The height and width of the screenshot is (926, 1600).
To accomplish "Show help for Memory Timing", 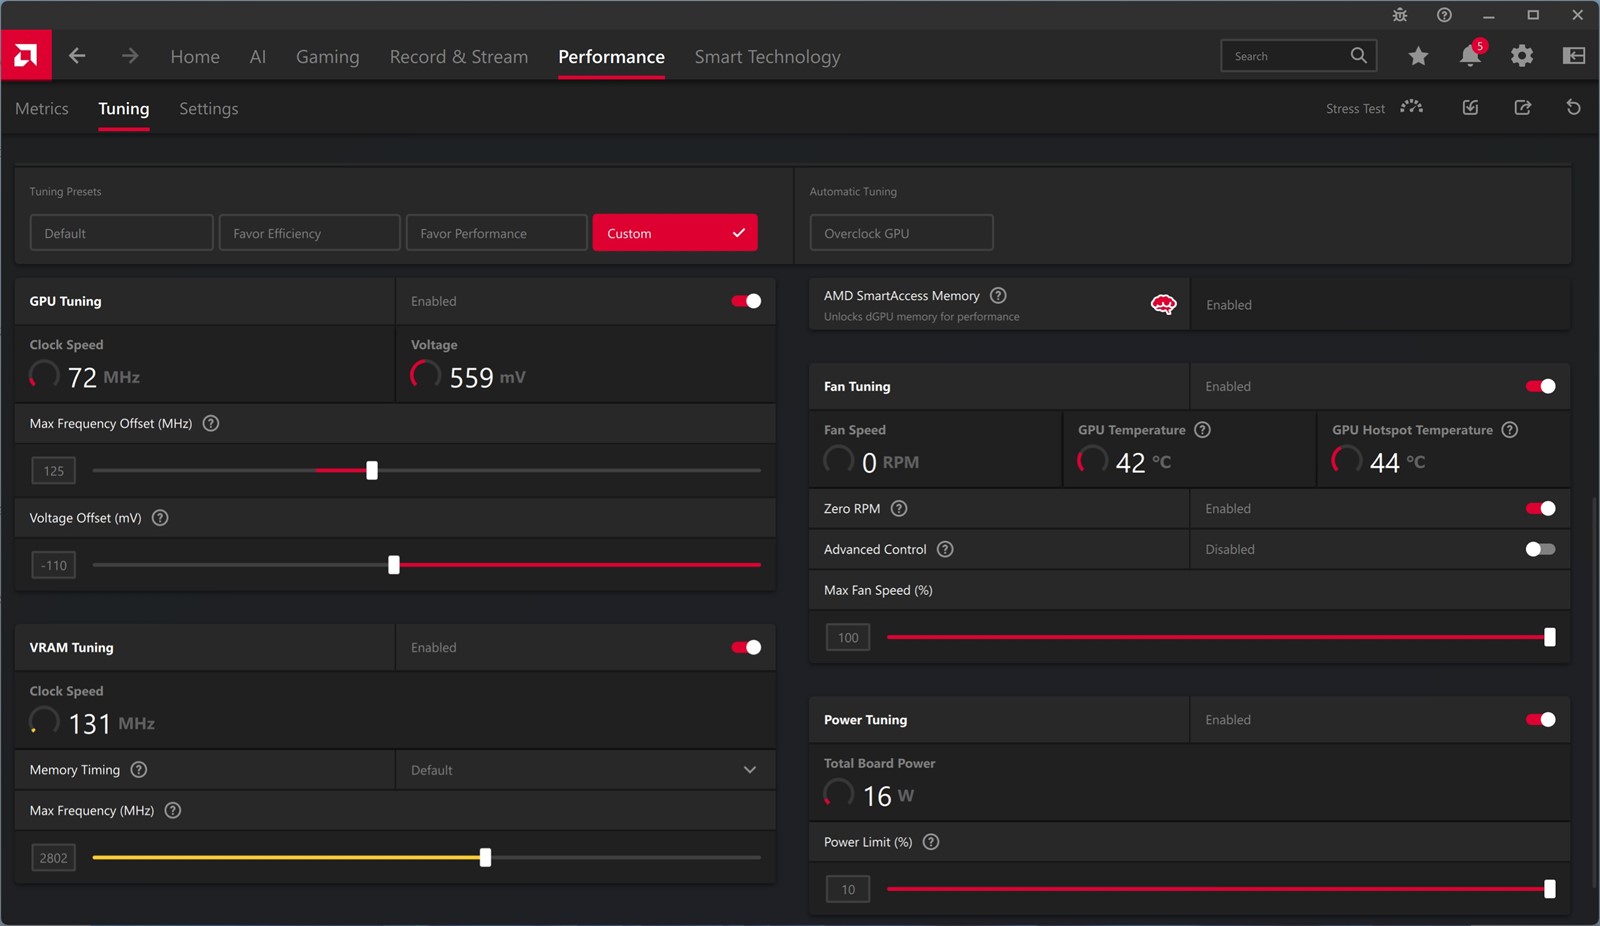I will pyautogui.click(x=139, y=770).
